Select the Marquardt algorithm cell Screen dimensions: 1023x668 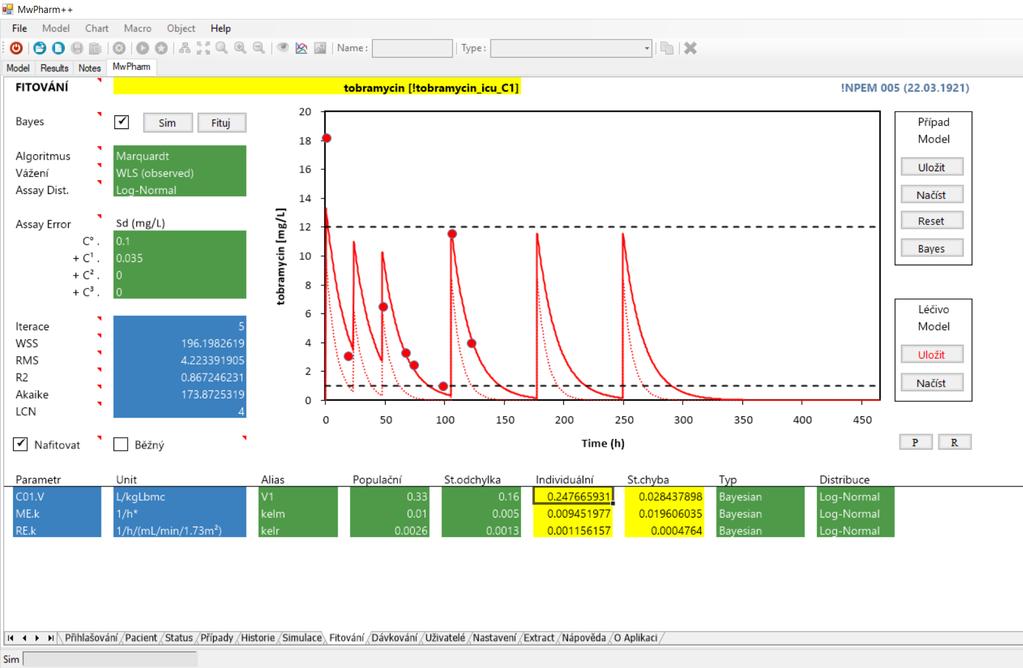coord(179,156)
